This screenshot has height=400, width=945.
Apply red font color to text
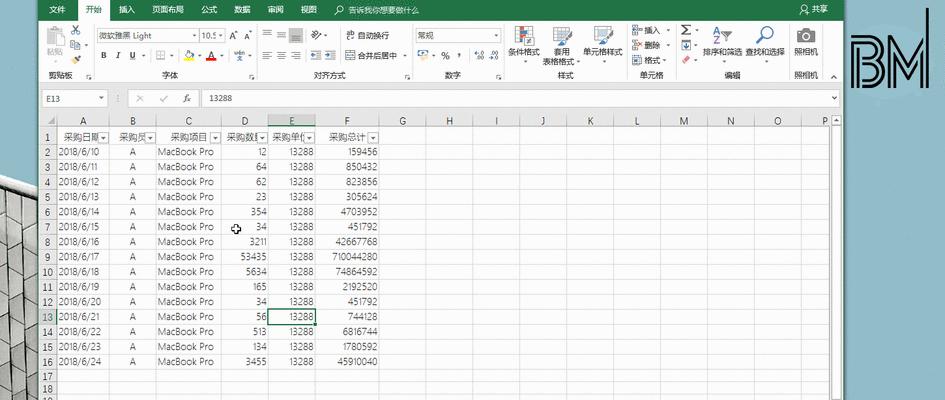[211, 55]
